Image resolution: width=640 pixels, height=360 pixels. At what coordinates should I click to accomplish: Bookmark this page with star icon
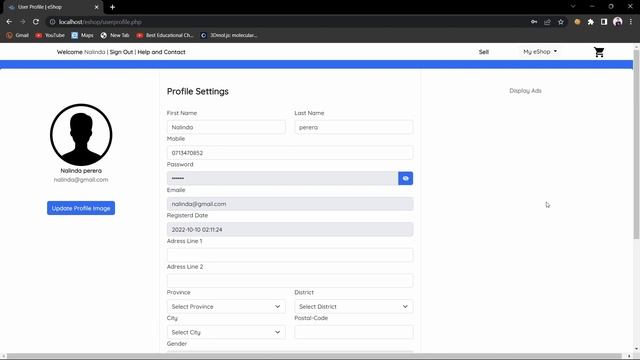561,22
